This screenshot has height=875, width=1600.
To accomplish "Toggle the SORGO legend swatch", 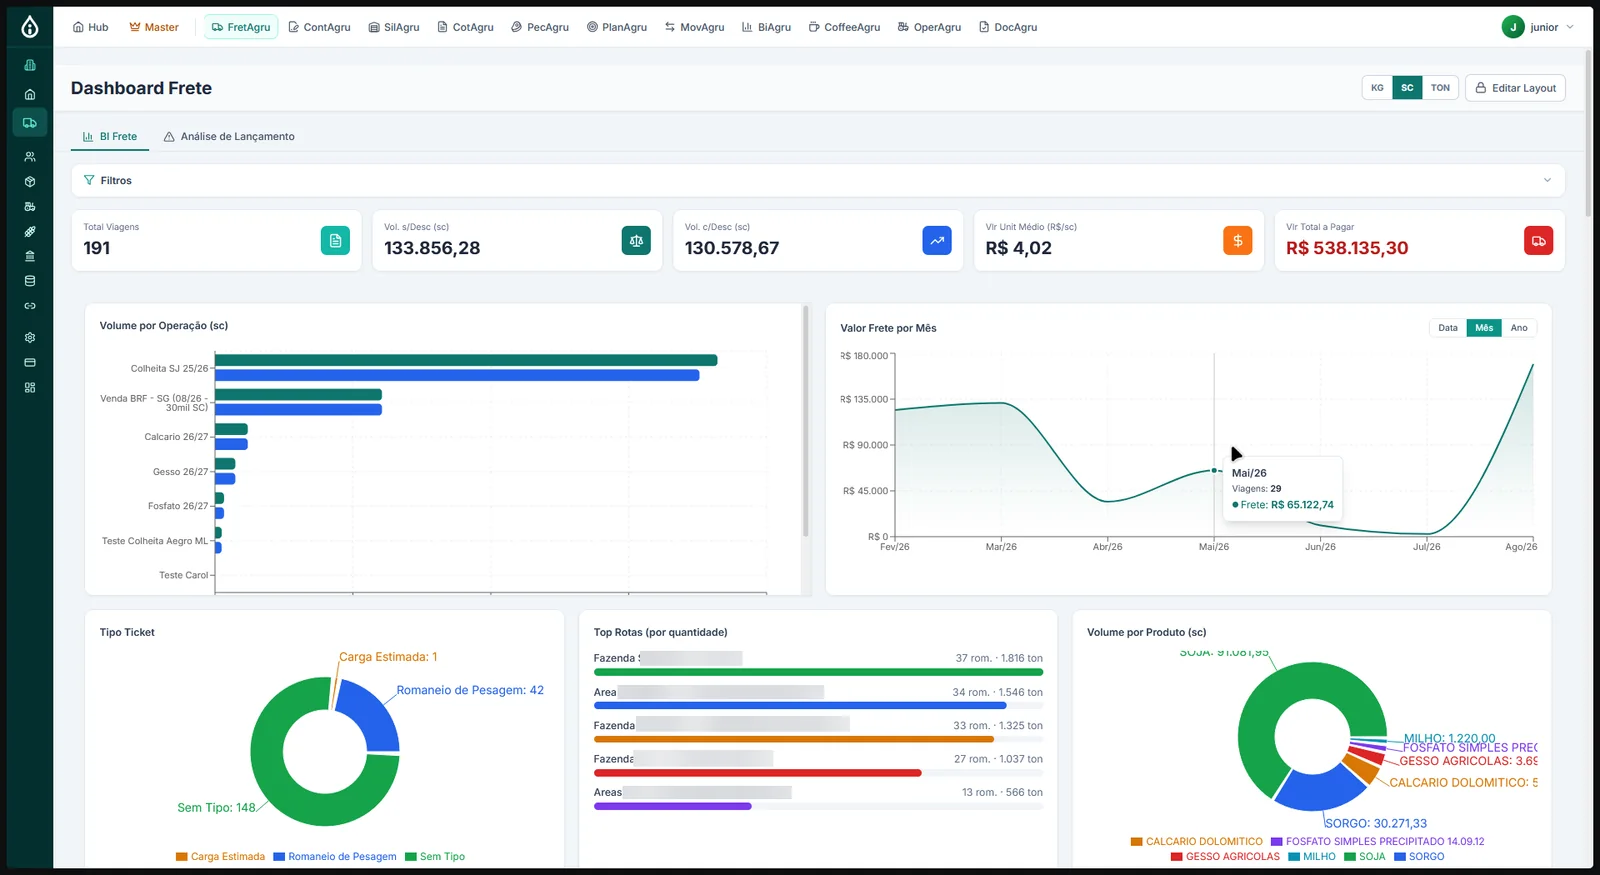I will coord(1400,857).
